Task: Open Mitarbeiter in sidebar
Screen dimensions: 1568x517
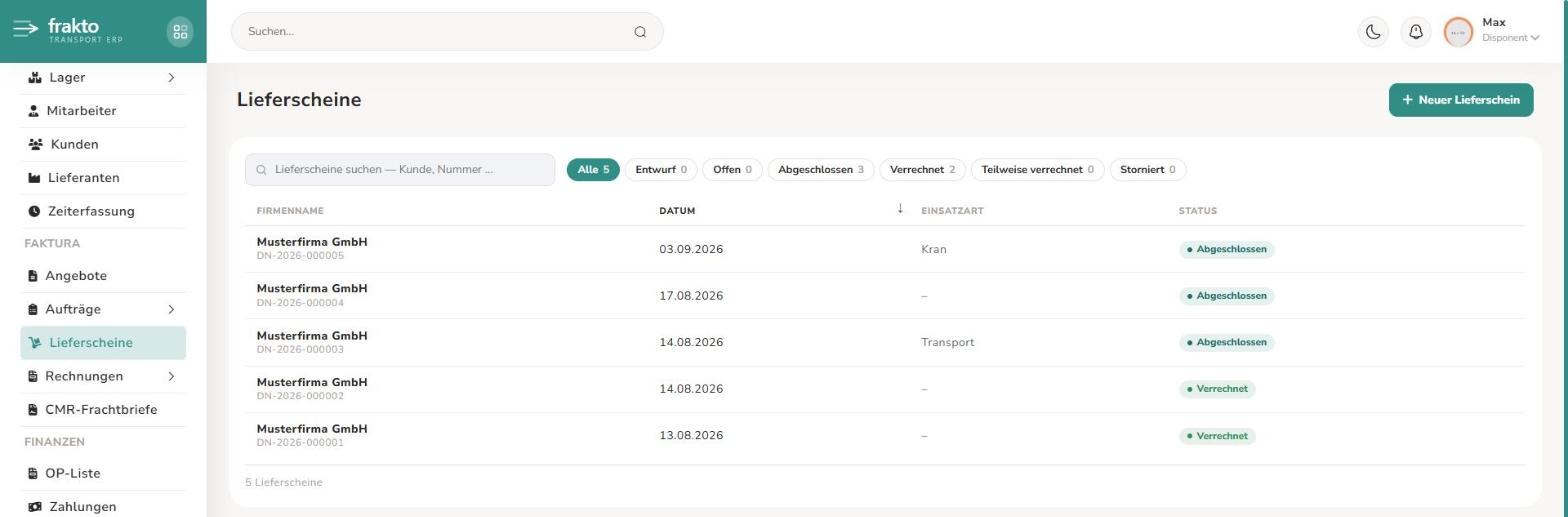Action: coord(103,111)
